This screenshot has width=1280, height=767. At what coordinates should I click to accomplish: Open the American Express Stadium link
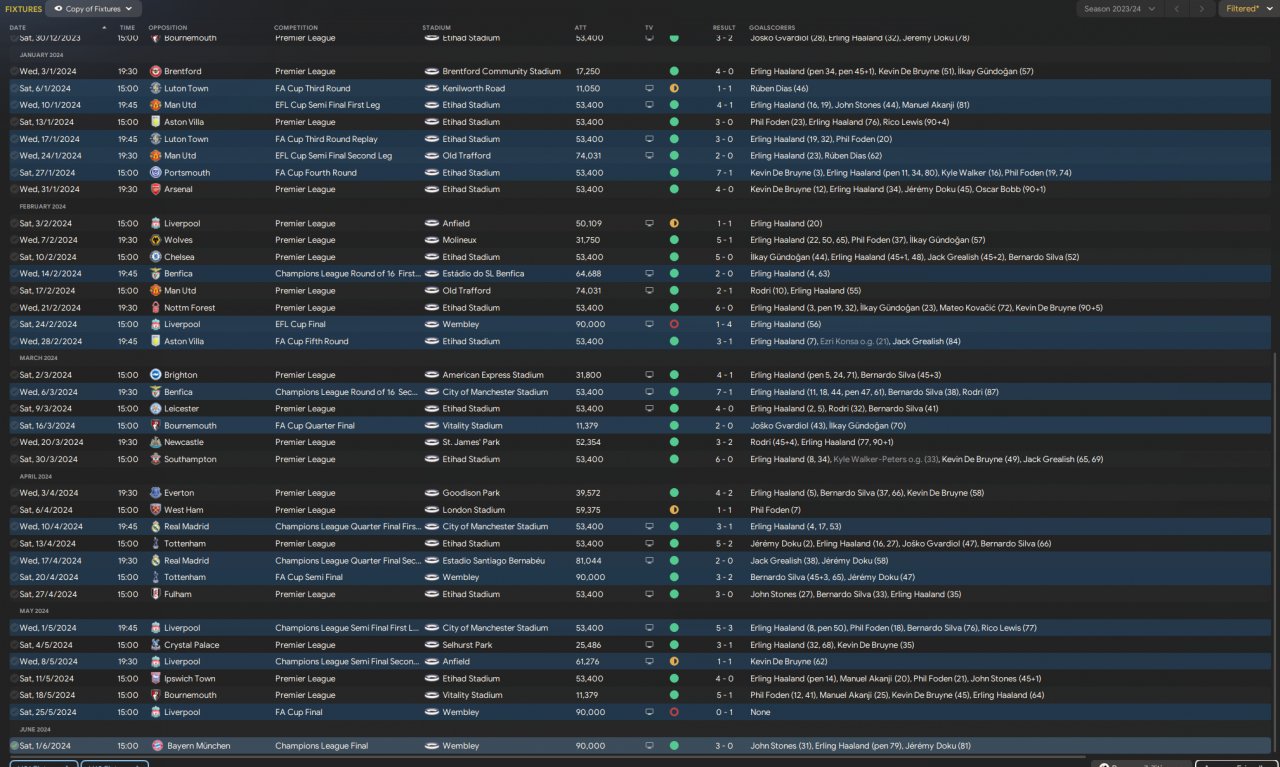[493, 375]
